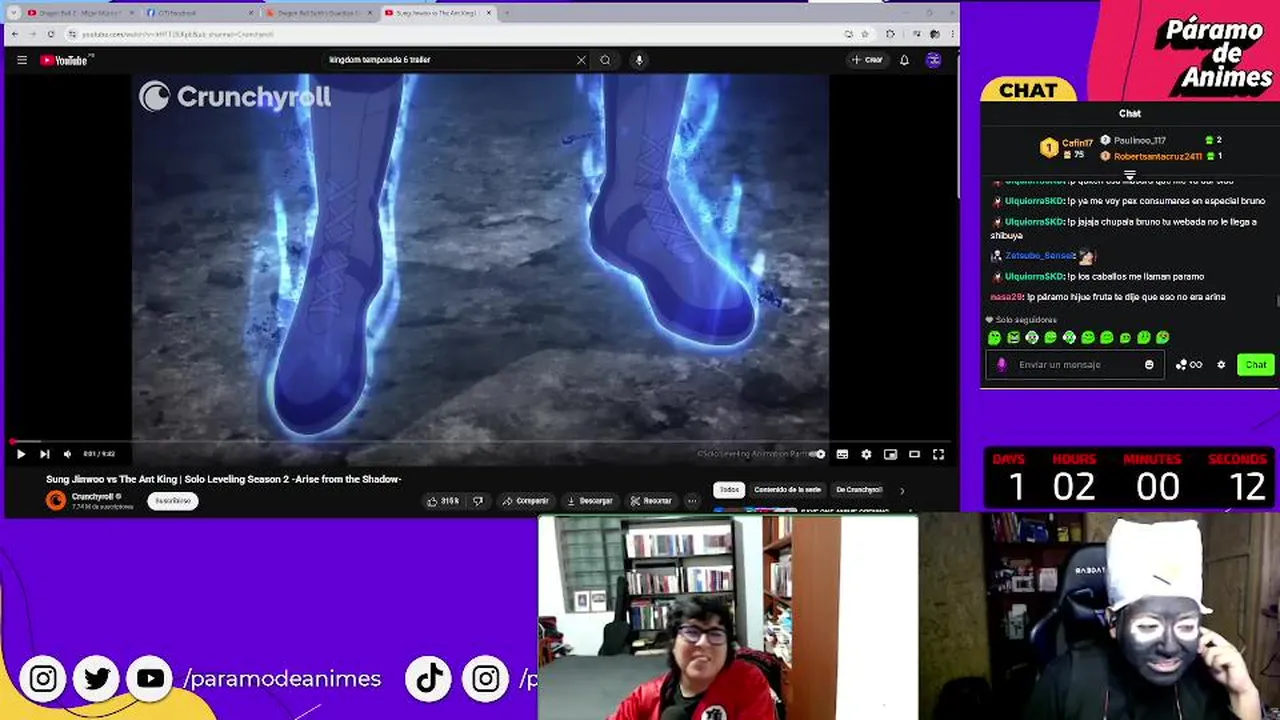The width and height of the screenshot is (1280, 720).
Task: Play the Solo Leveling video
Action: click(21, 454)
